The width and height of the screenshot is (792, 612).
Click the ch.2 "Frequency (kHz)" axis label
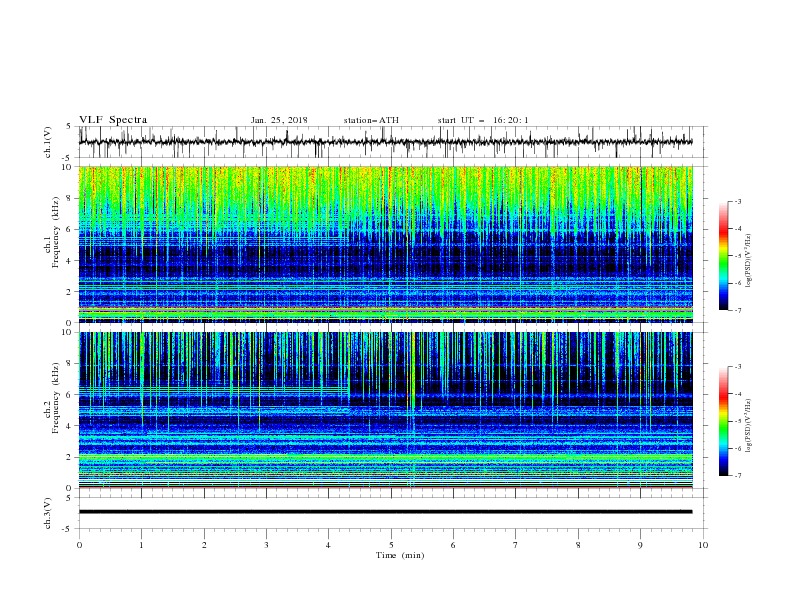(56, 397)
